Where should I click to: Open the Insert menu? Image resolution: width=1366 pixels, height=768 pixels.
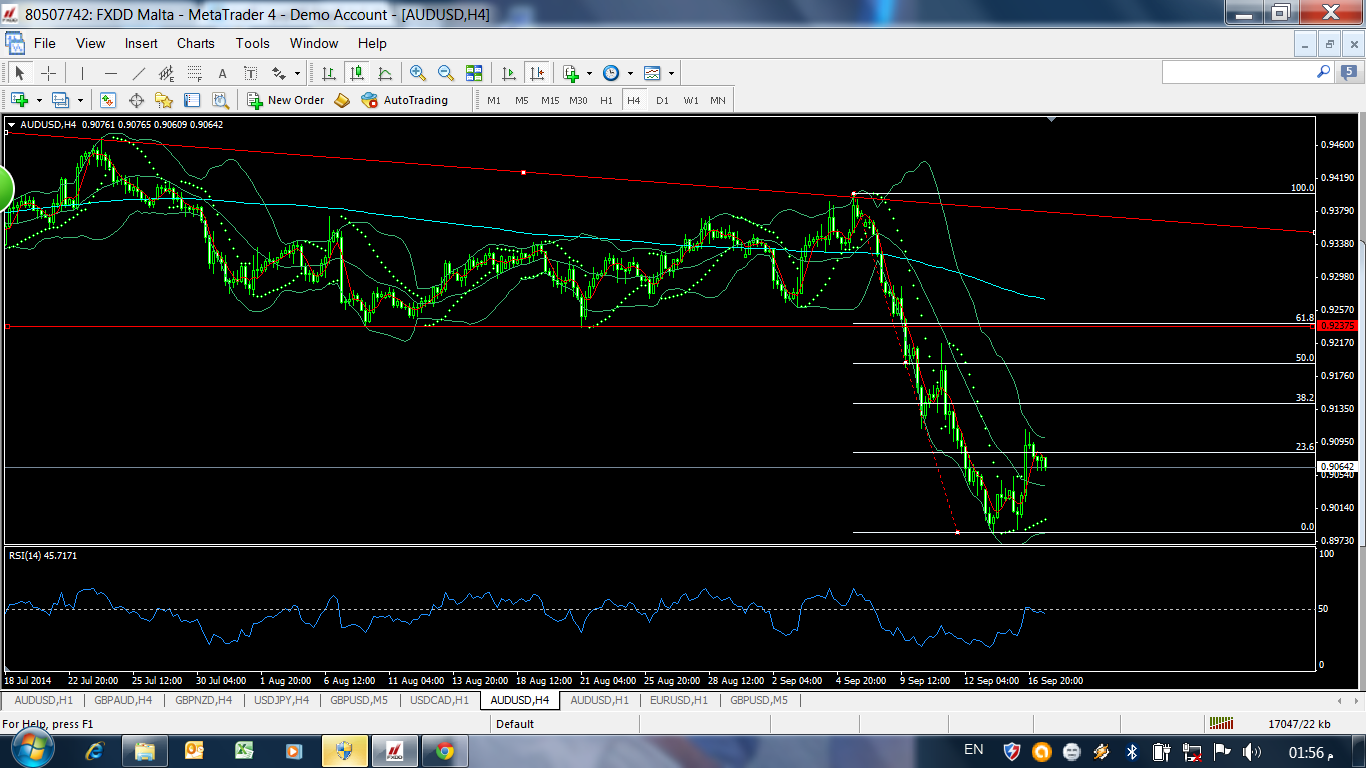[x=141, y=43]
